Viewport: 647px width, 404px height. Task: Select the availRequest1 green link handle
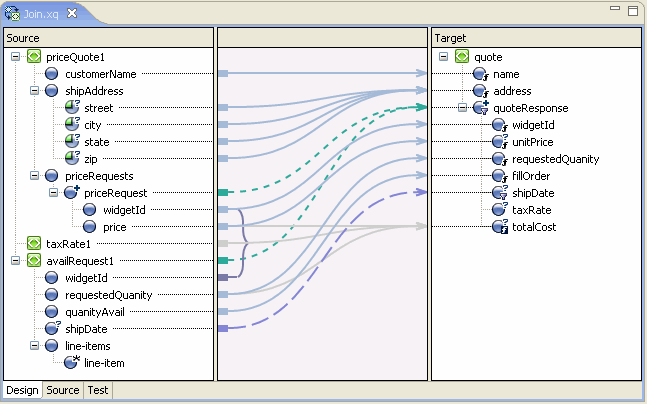click(x=223, y=260)
